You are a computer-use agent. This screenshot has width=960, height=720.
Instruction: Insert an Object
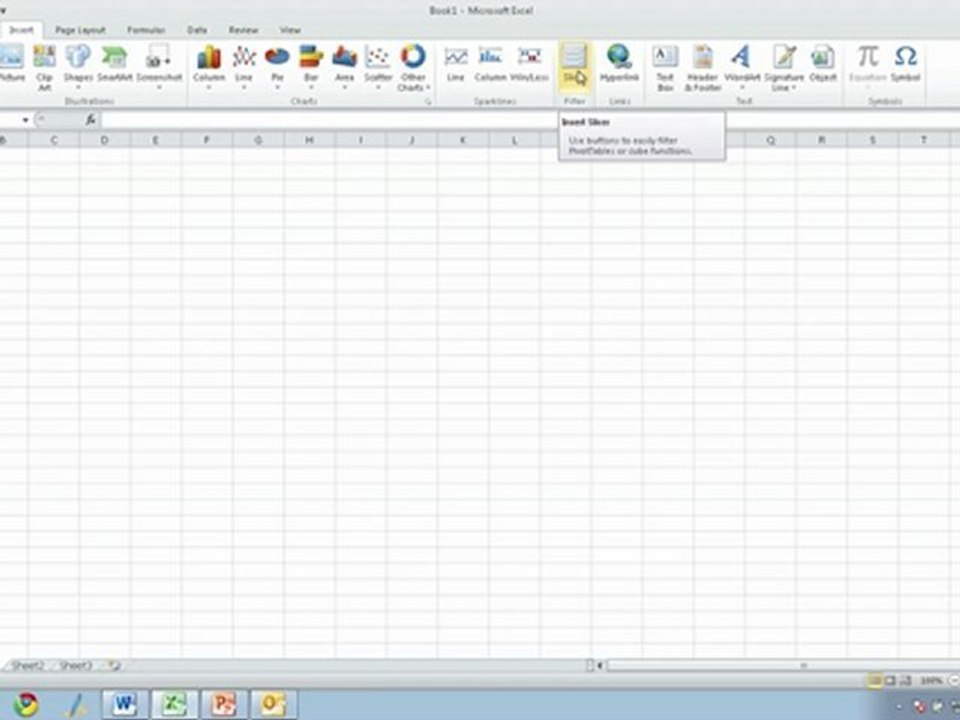(822, 64)
